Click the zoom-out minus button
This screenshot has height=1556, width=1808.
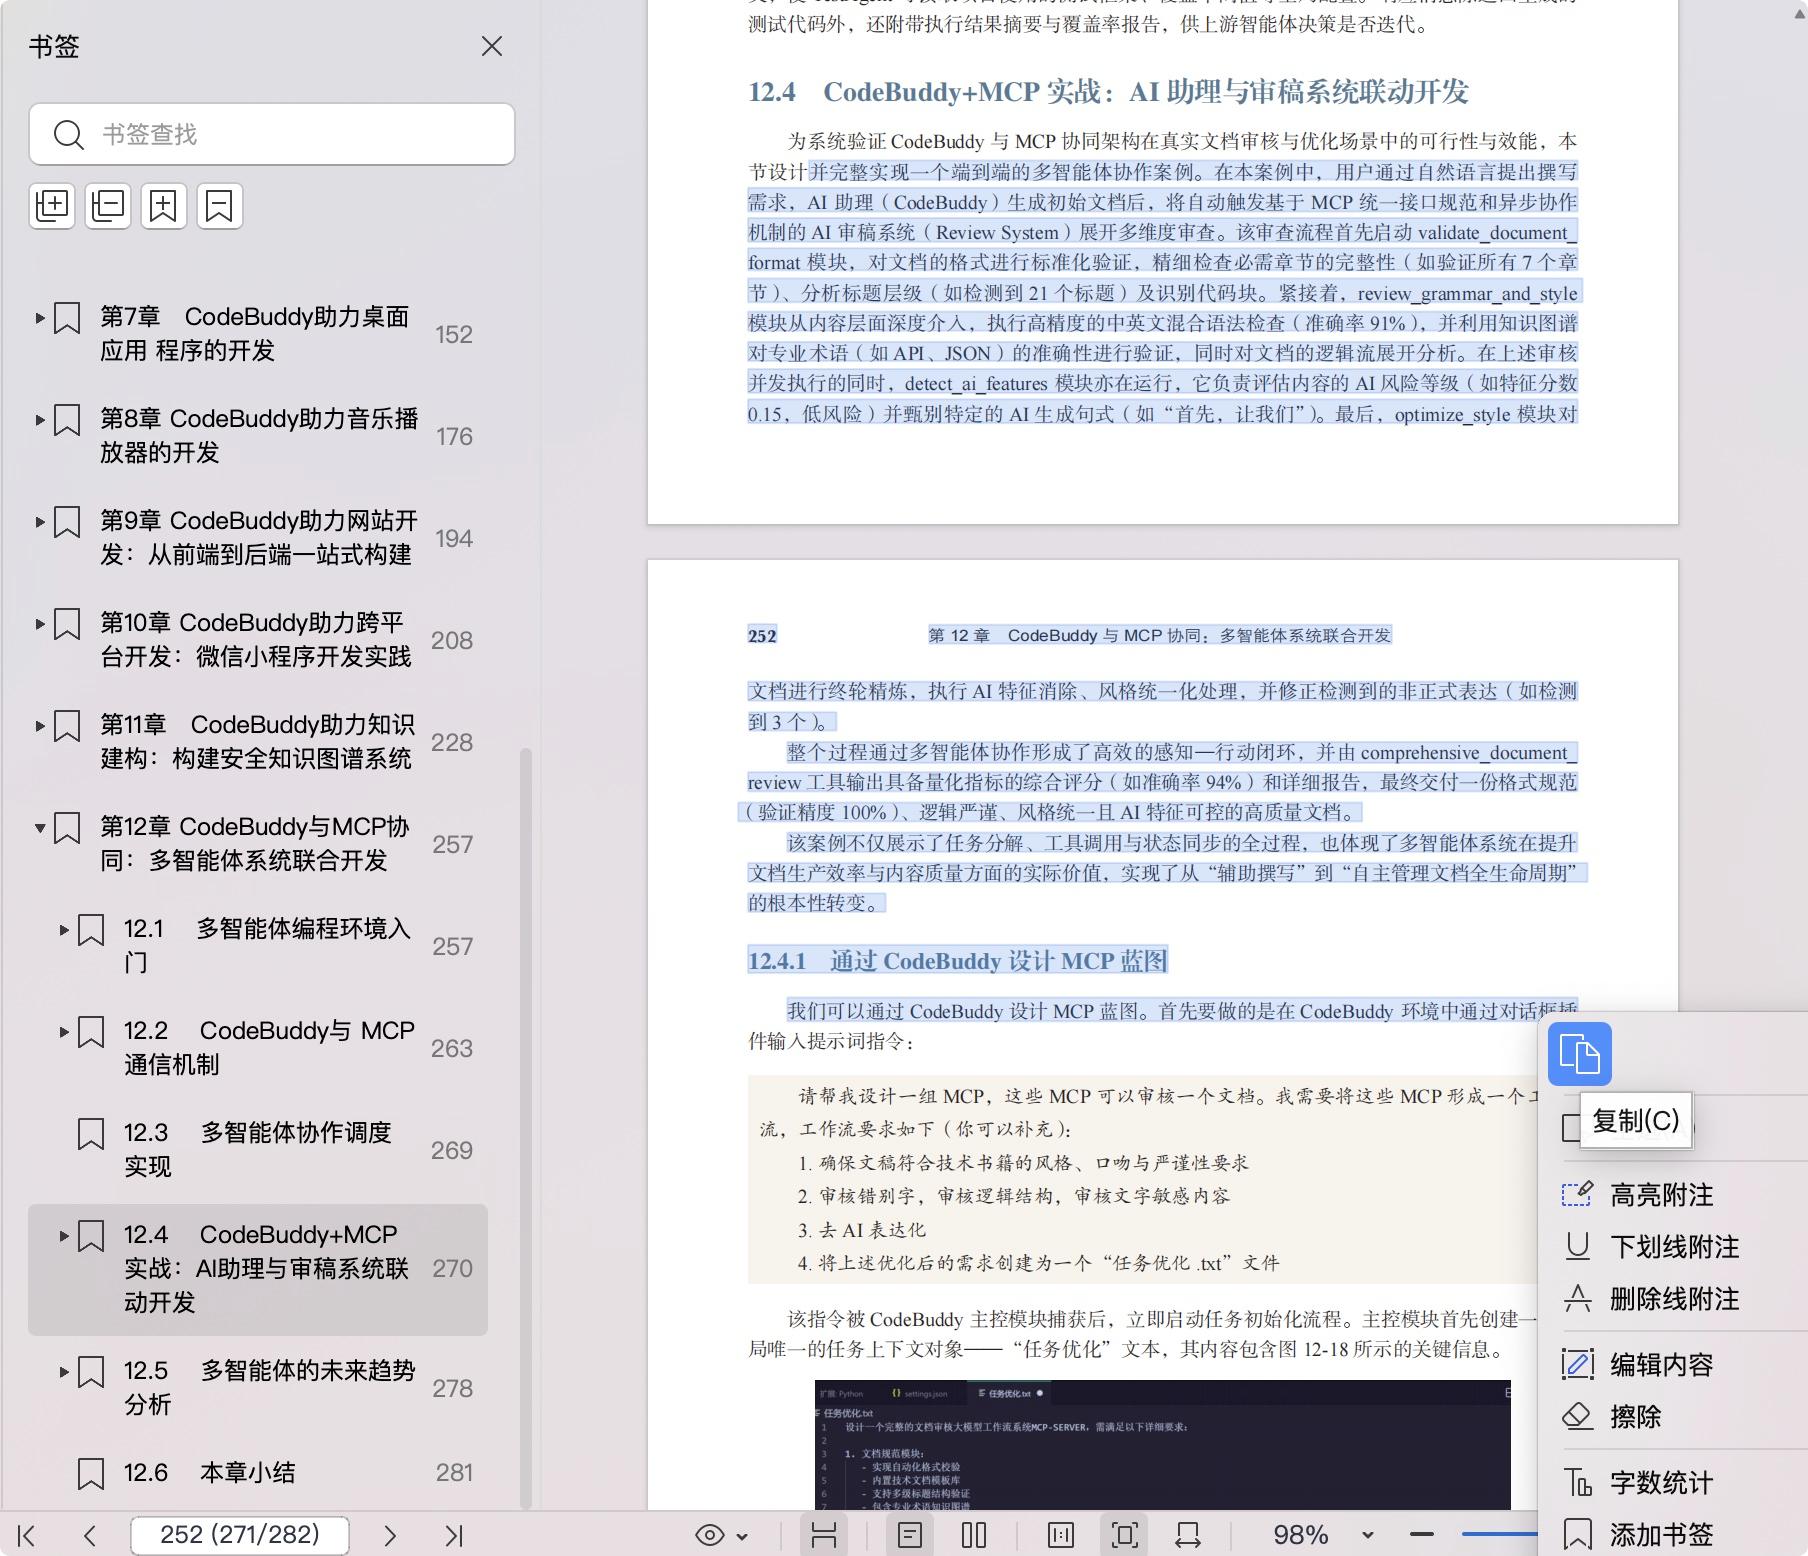pyautogui.click(x=1422, y=1535)
